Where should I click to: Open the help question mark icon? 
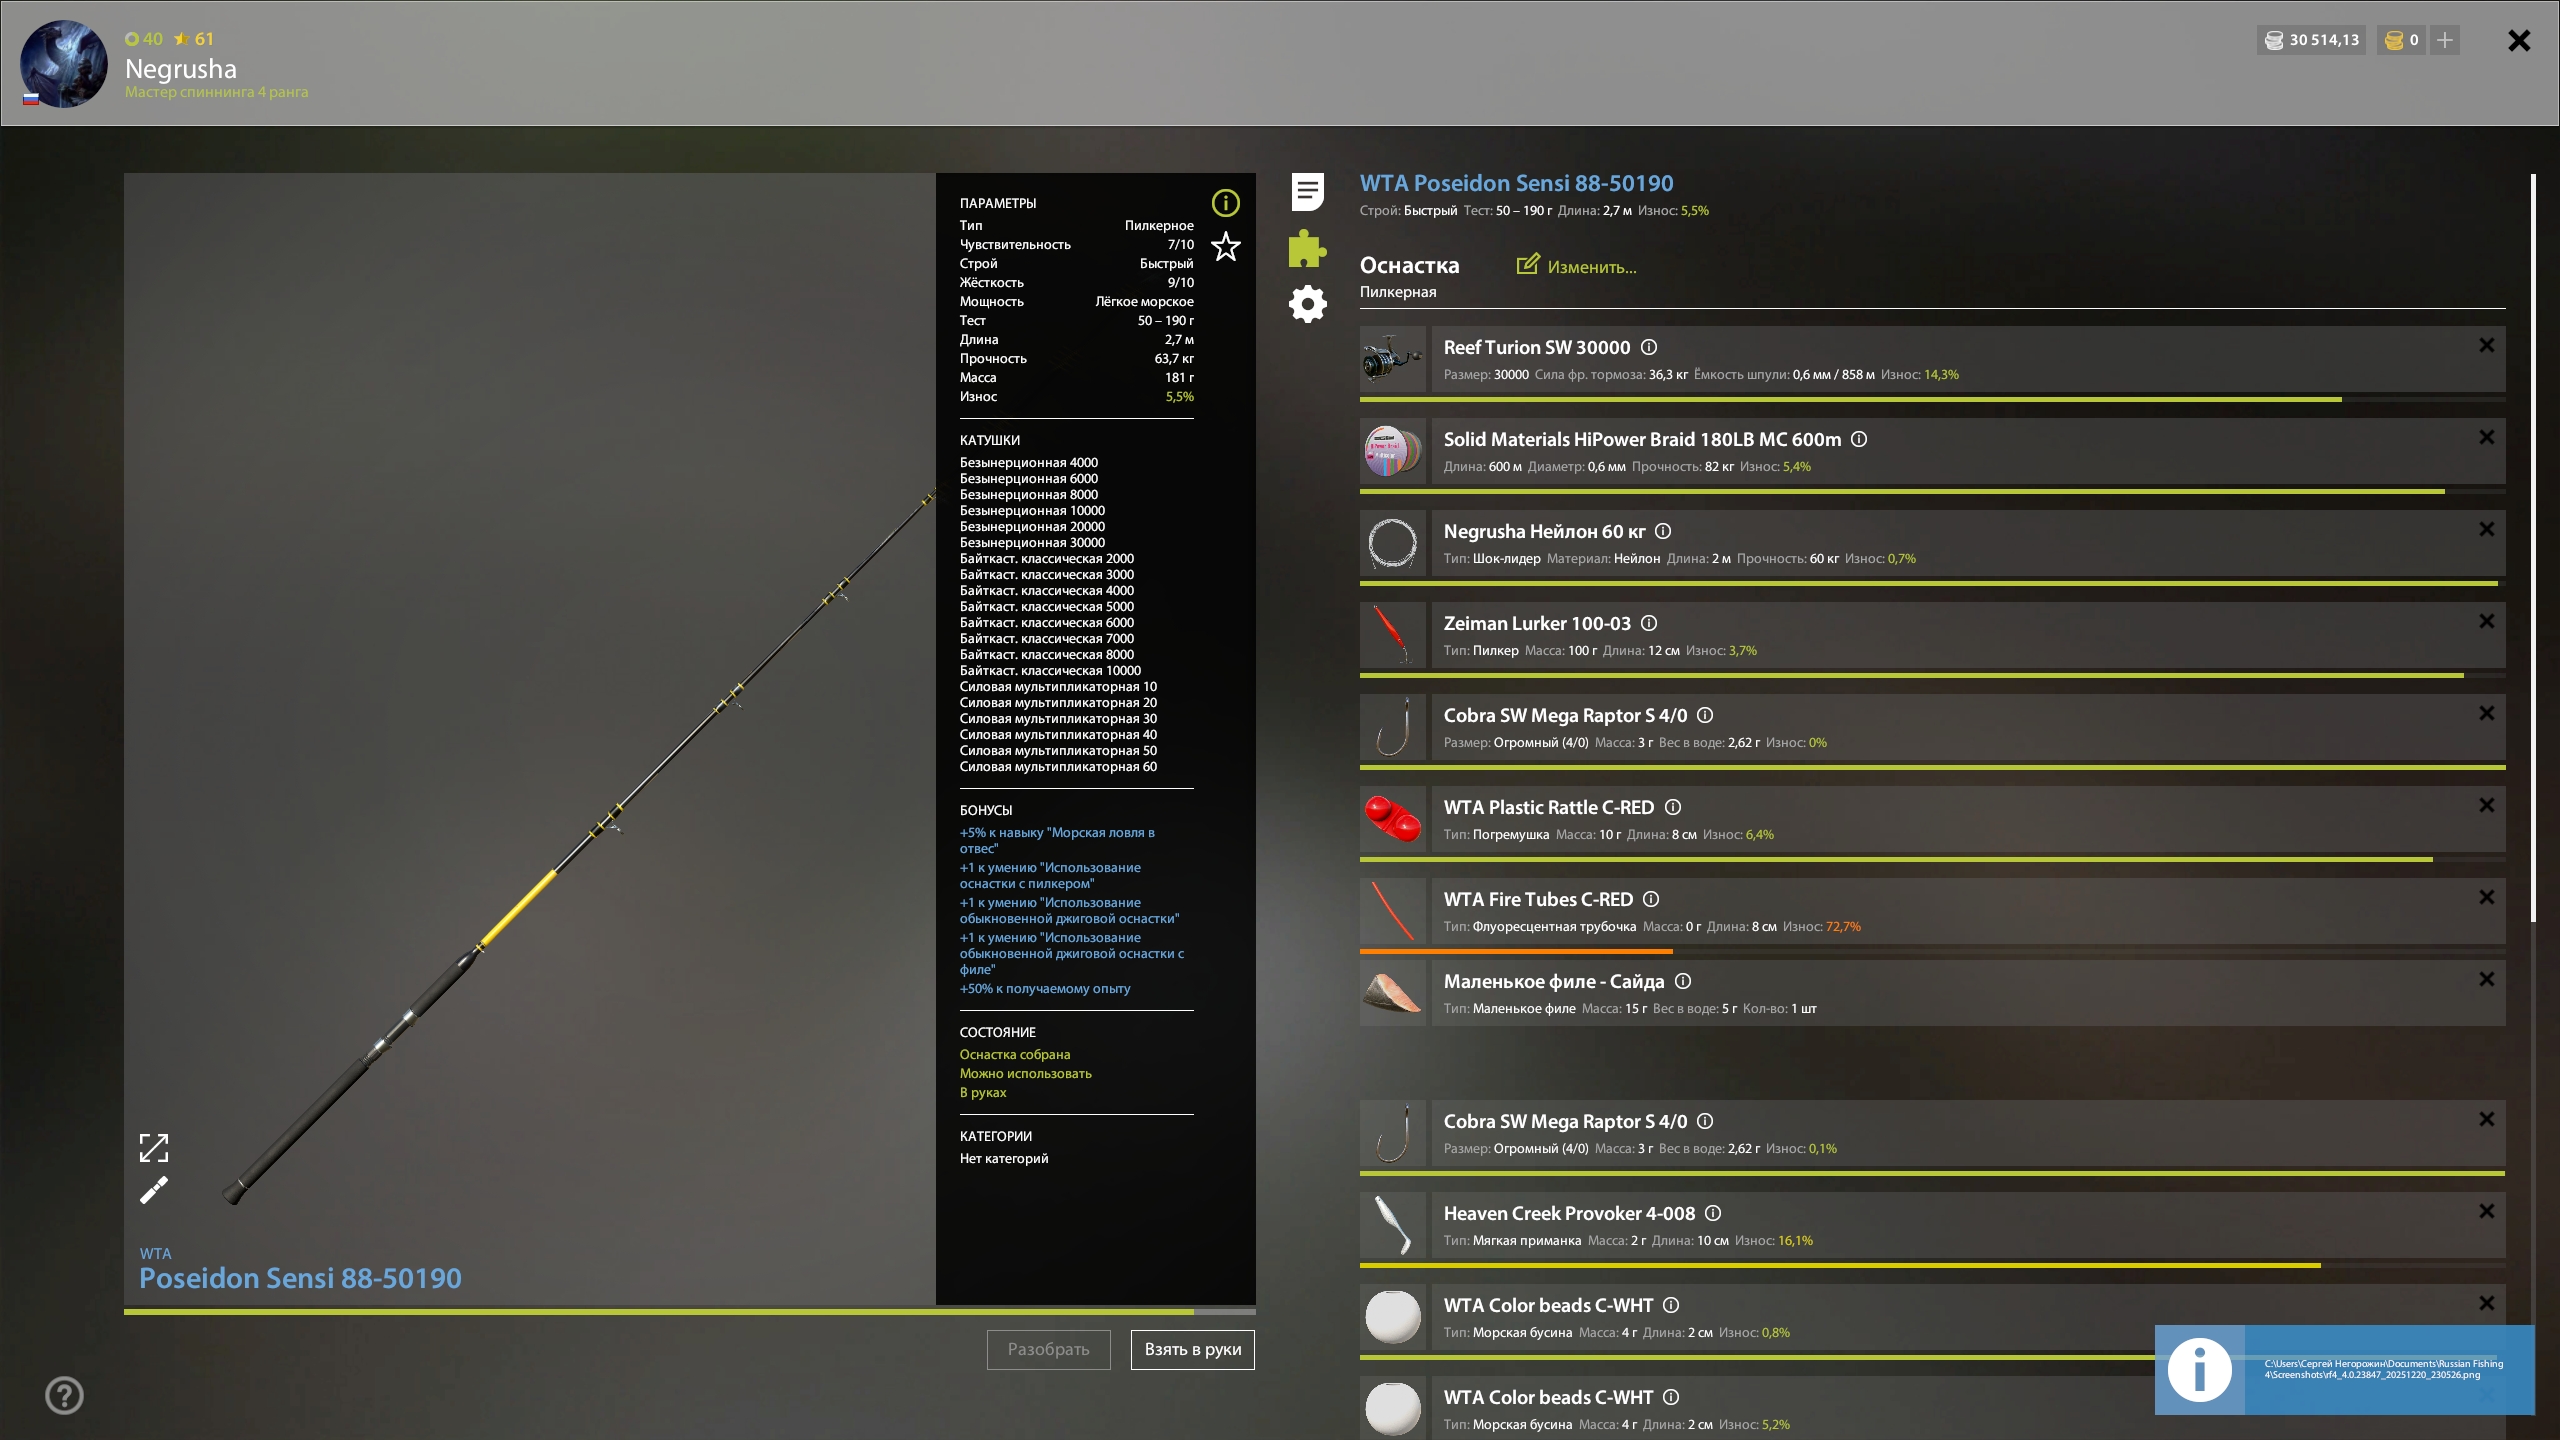pyautogui.click(x=65, y=1395)
